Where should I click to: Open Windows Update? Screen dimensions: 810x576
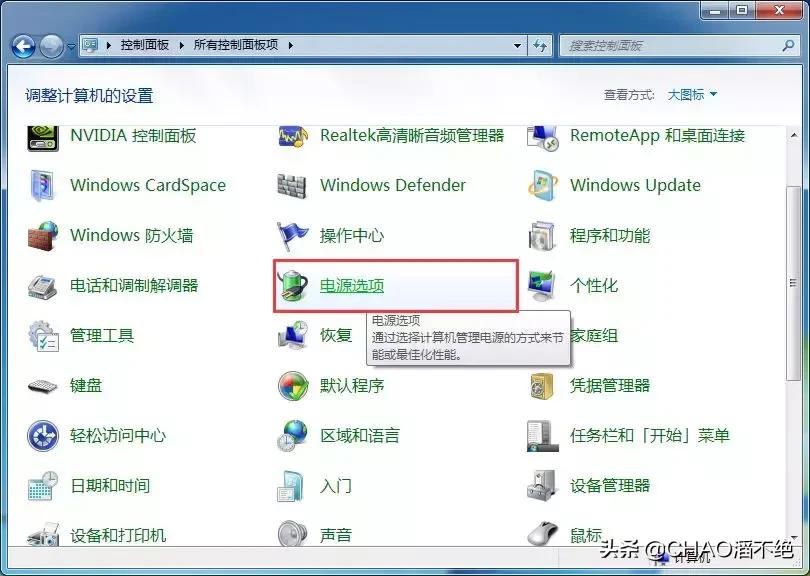tap(636, 186)
